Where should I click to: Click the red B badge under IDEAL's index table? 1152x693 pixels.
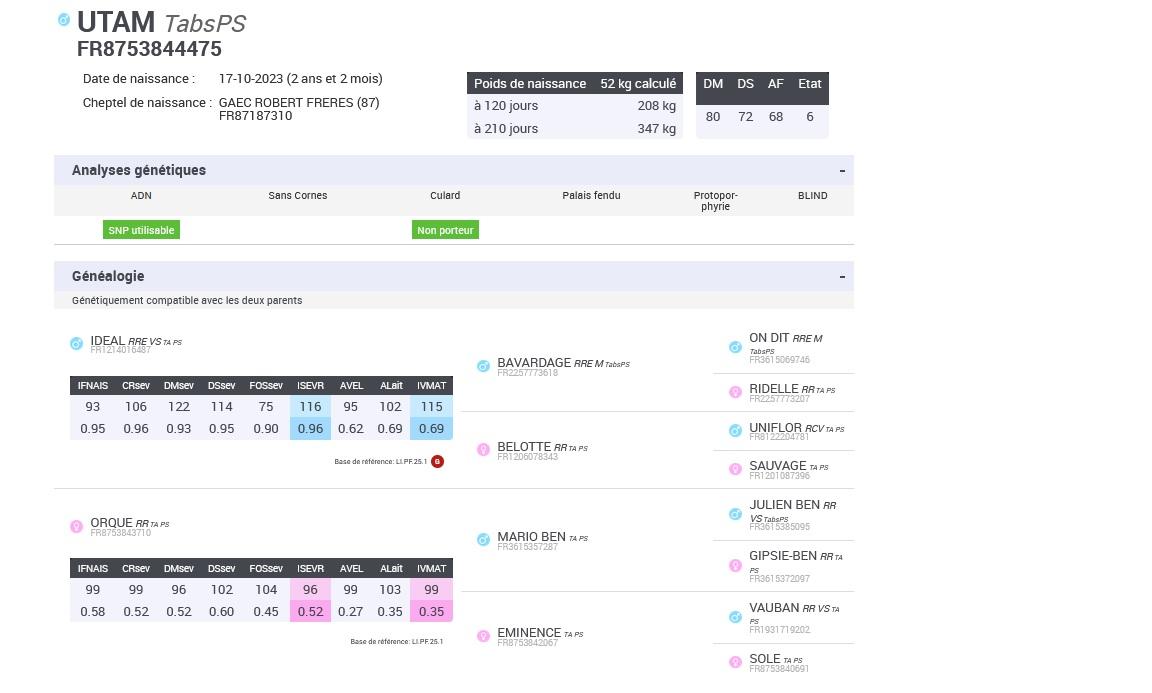pyautogui.click(x=437, y=461)
